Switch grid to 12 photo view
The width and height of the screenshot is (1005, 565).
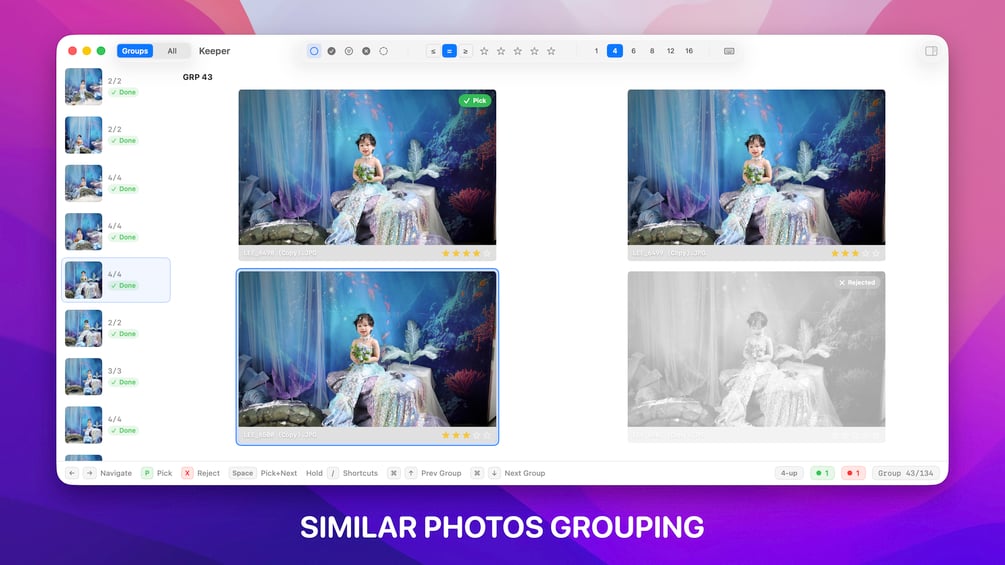(x=670, y=51)
